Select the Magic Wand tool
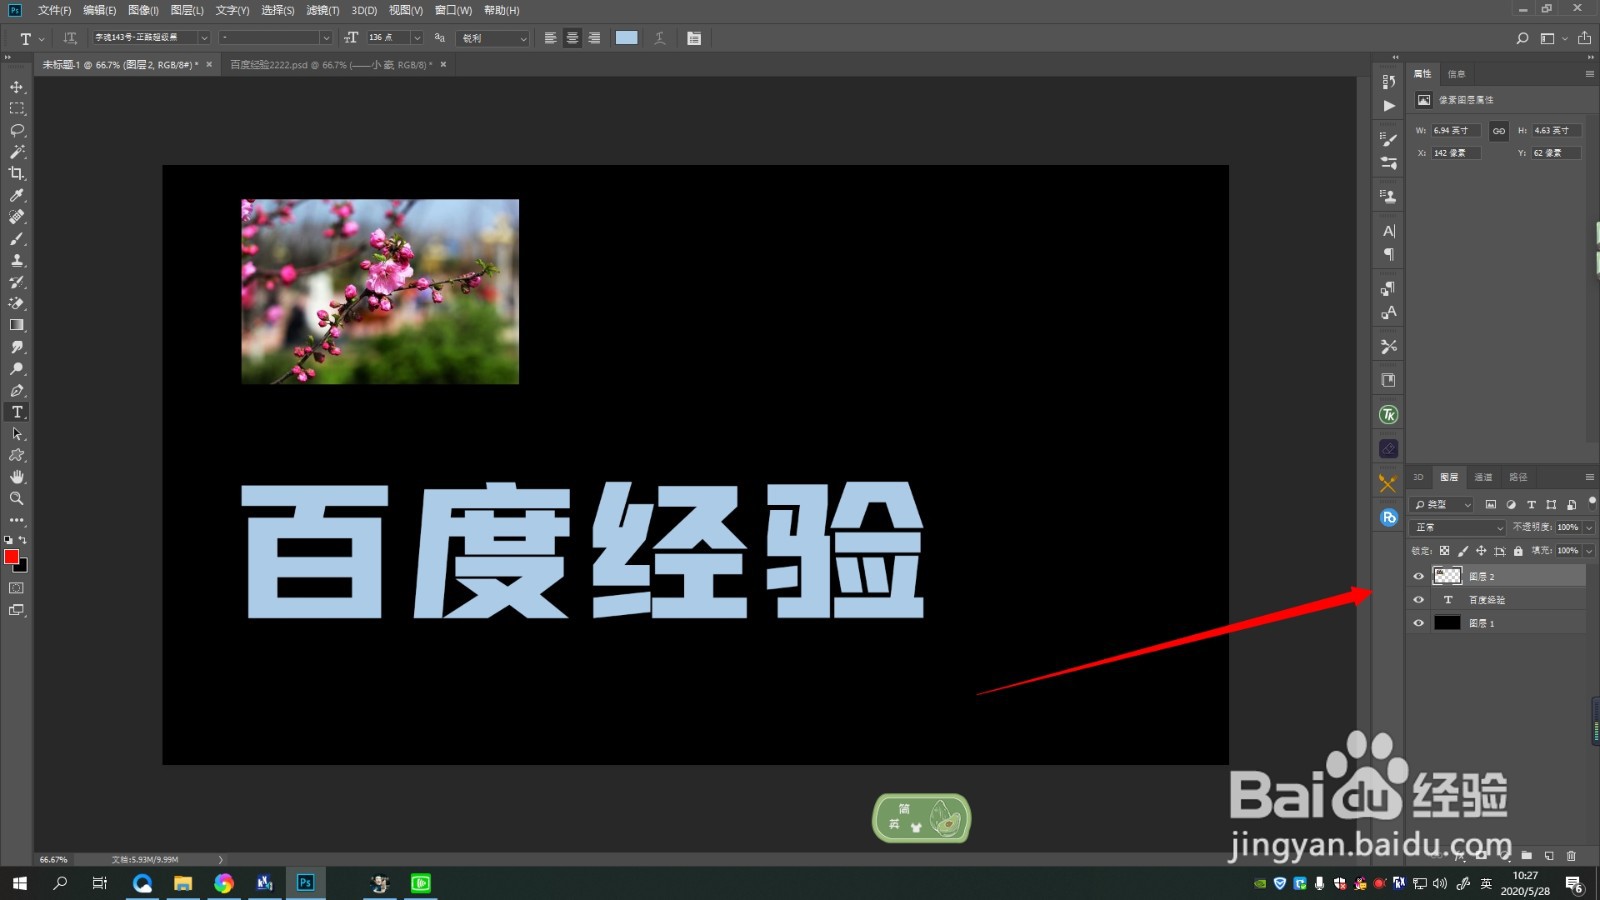This screenshot has height=900, width=1600. [x=17, y=152]
